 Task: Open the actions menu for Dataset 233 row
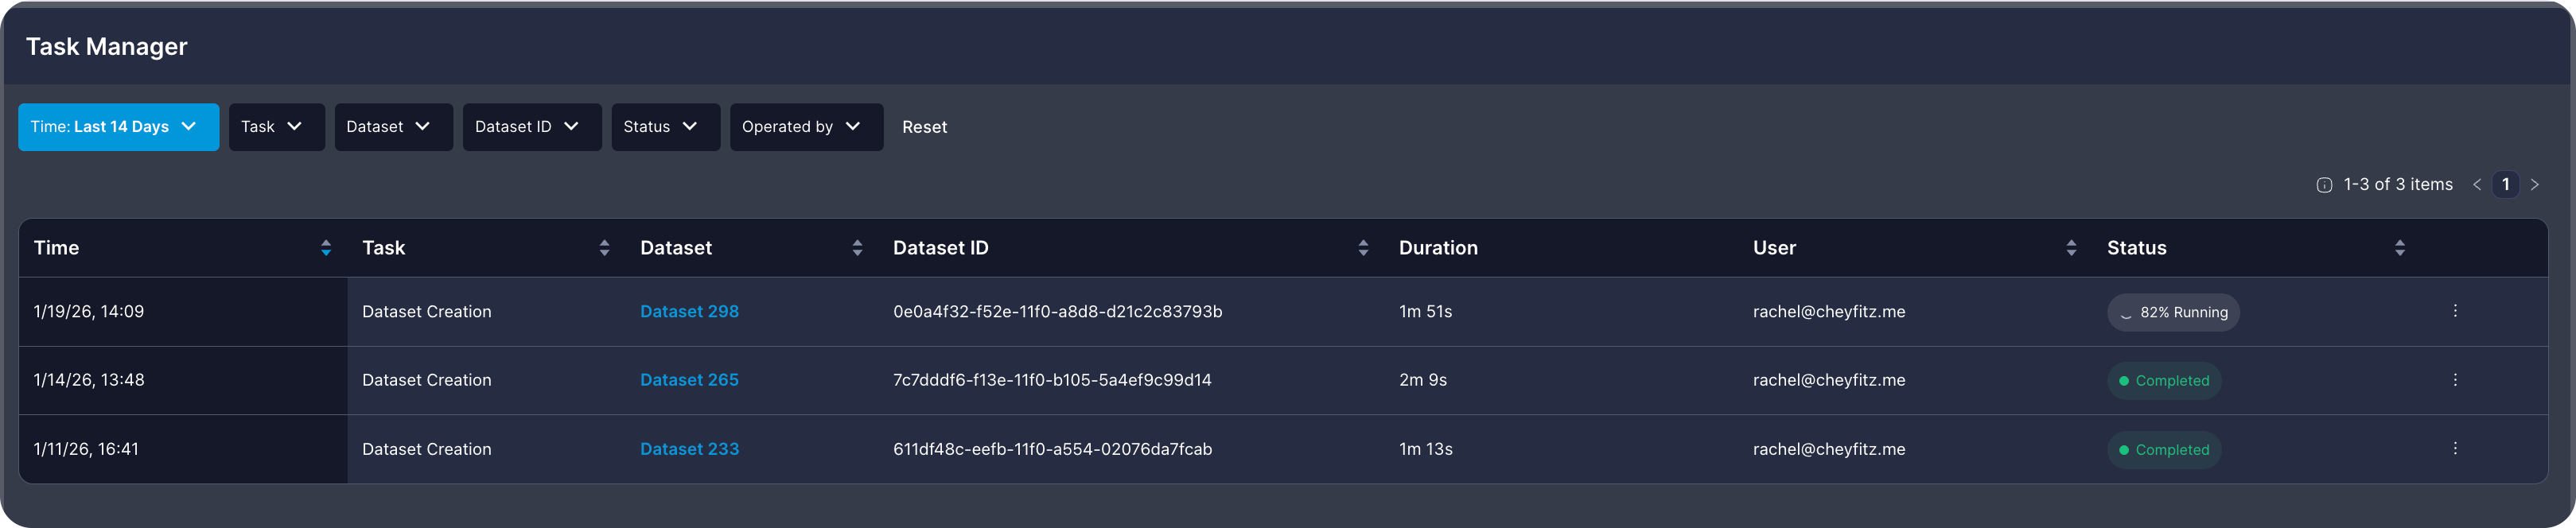coord(2456,449)
